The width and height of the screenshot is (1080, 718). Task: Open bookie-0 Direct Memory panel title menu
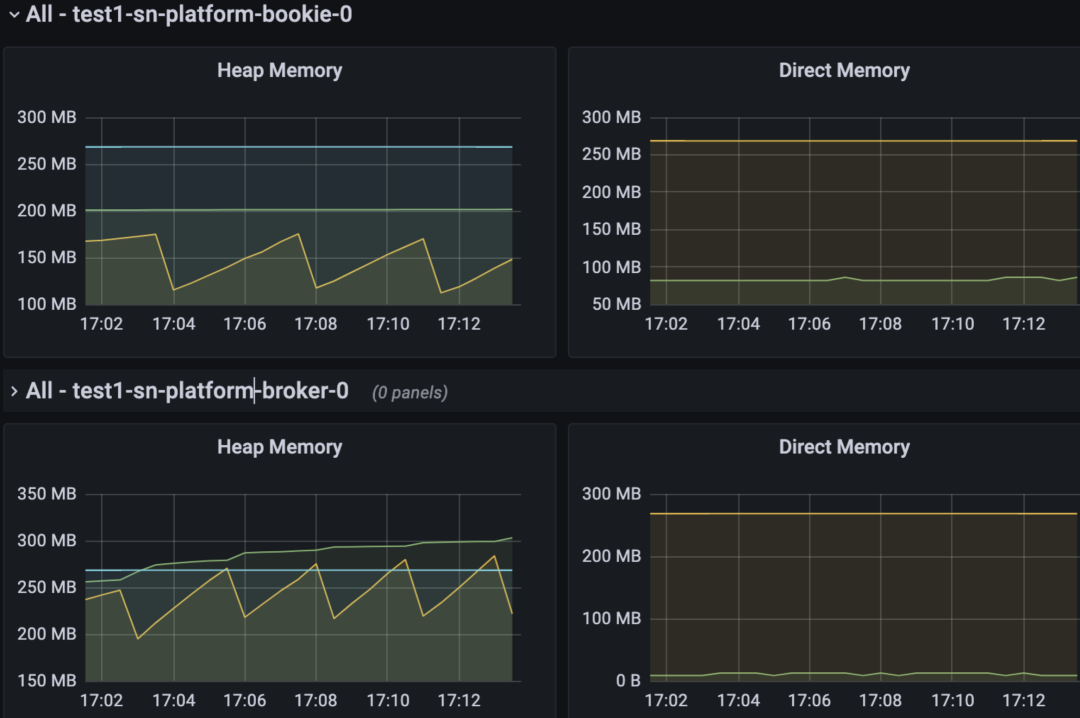coord(844,70)
